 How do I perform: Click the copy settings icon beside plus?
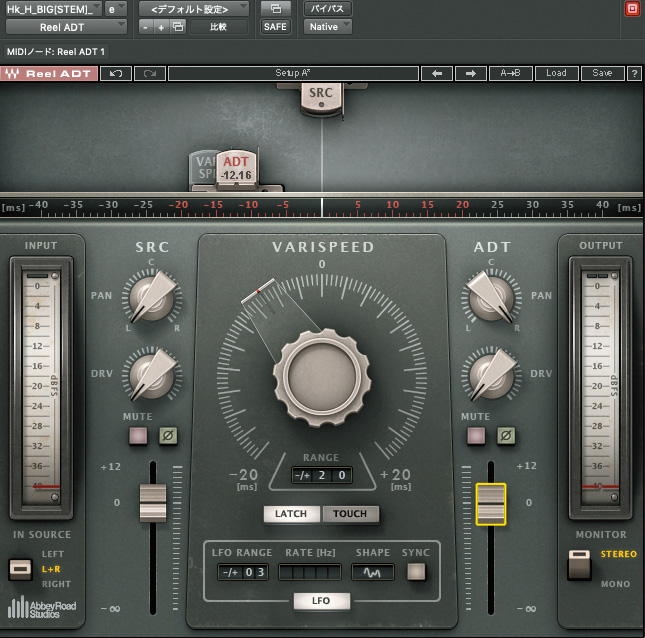point(178,27)
